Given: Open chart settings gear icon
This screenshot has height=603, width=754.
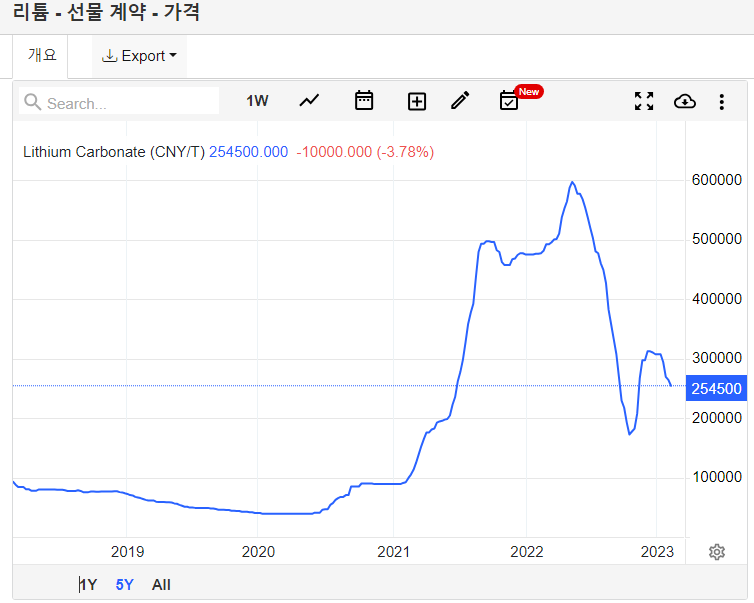Looking at the screenshot, I should tap(716, 552).
